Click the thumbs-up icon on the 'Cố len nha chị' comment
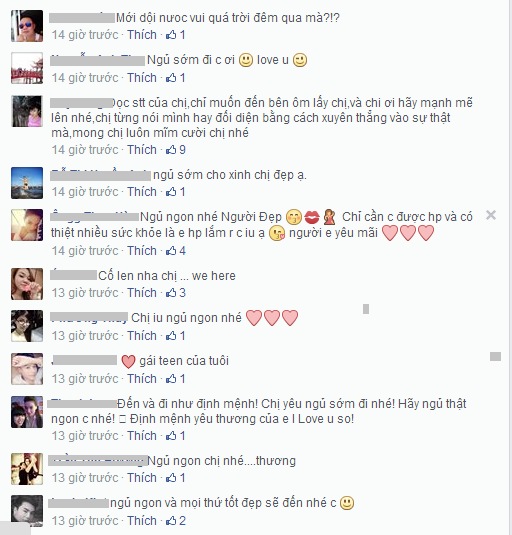Screen dimensions: 512x535 (x=171, y=293)
